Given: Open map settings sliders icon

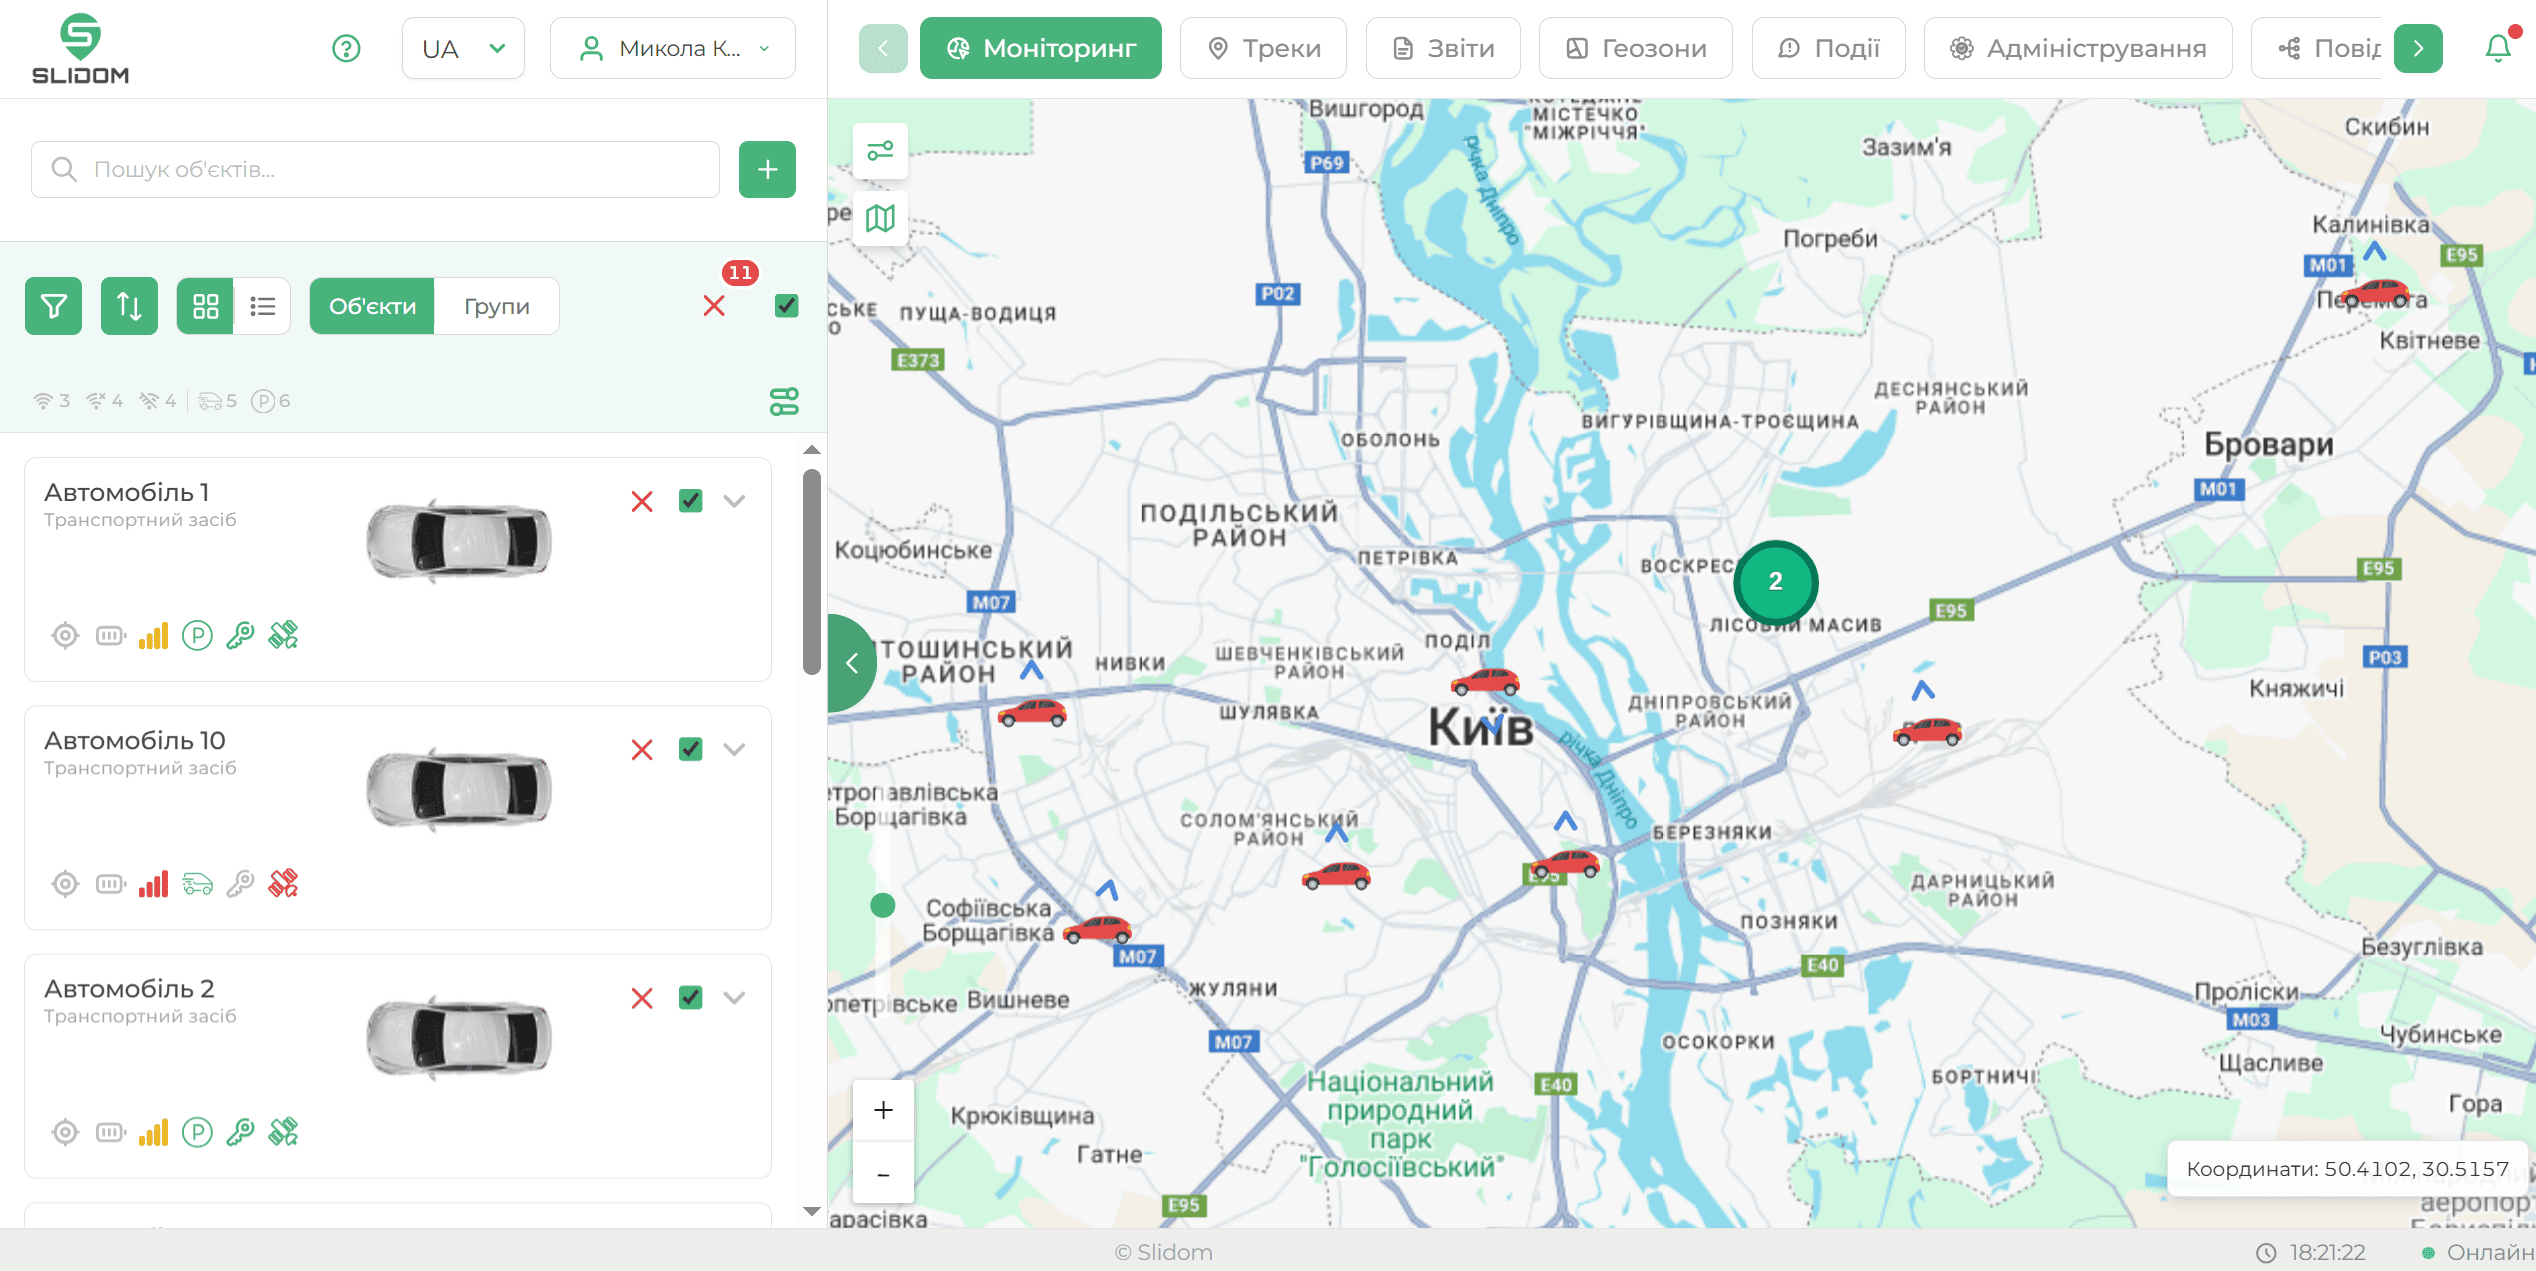Looking at the screenshot, I should tap(880, 151).
